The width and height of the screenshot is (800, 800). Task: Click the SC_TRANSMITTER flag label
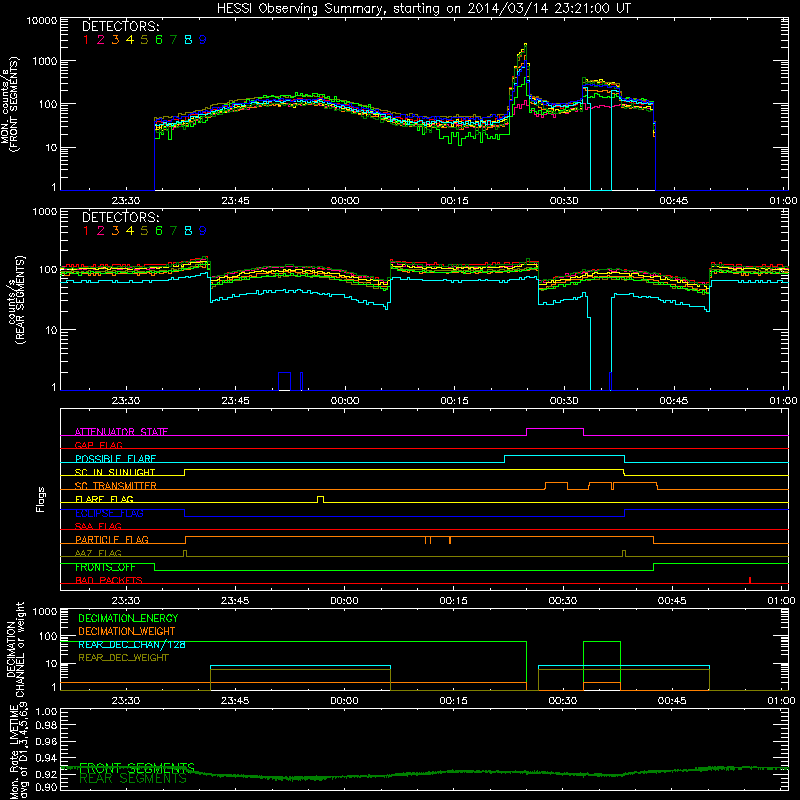(116, 486)
